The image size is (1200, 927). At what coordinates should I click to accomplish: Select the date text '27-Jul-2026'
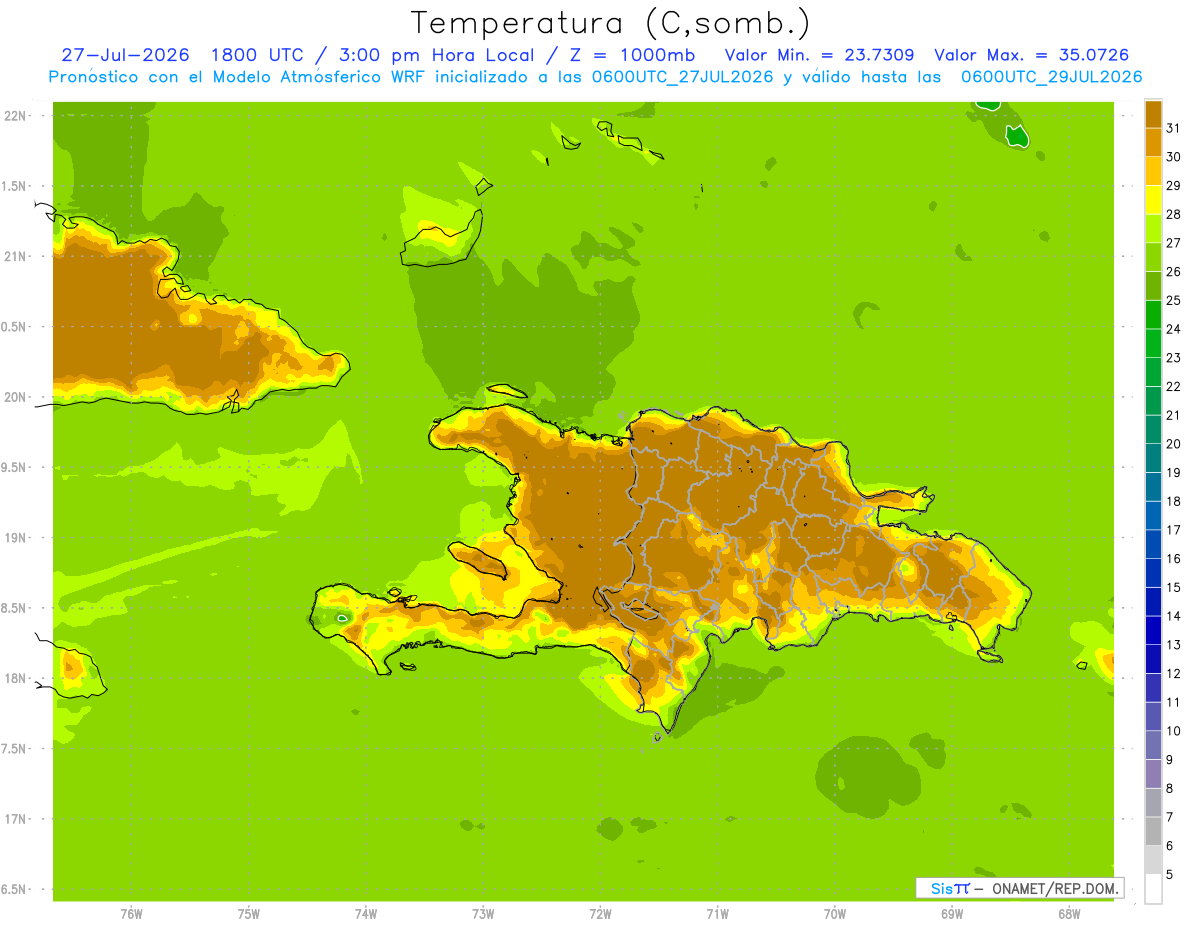click(x=125, y=55)
